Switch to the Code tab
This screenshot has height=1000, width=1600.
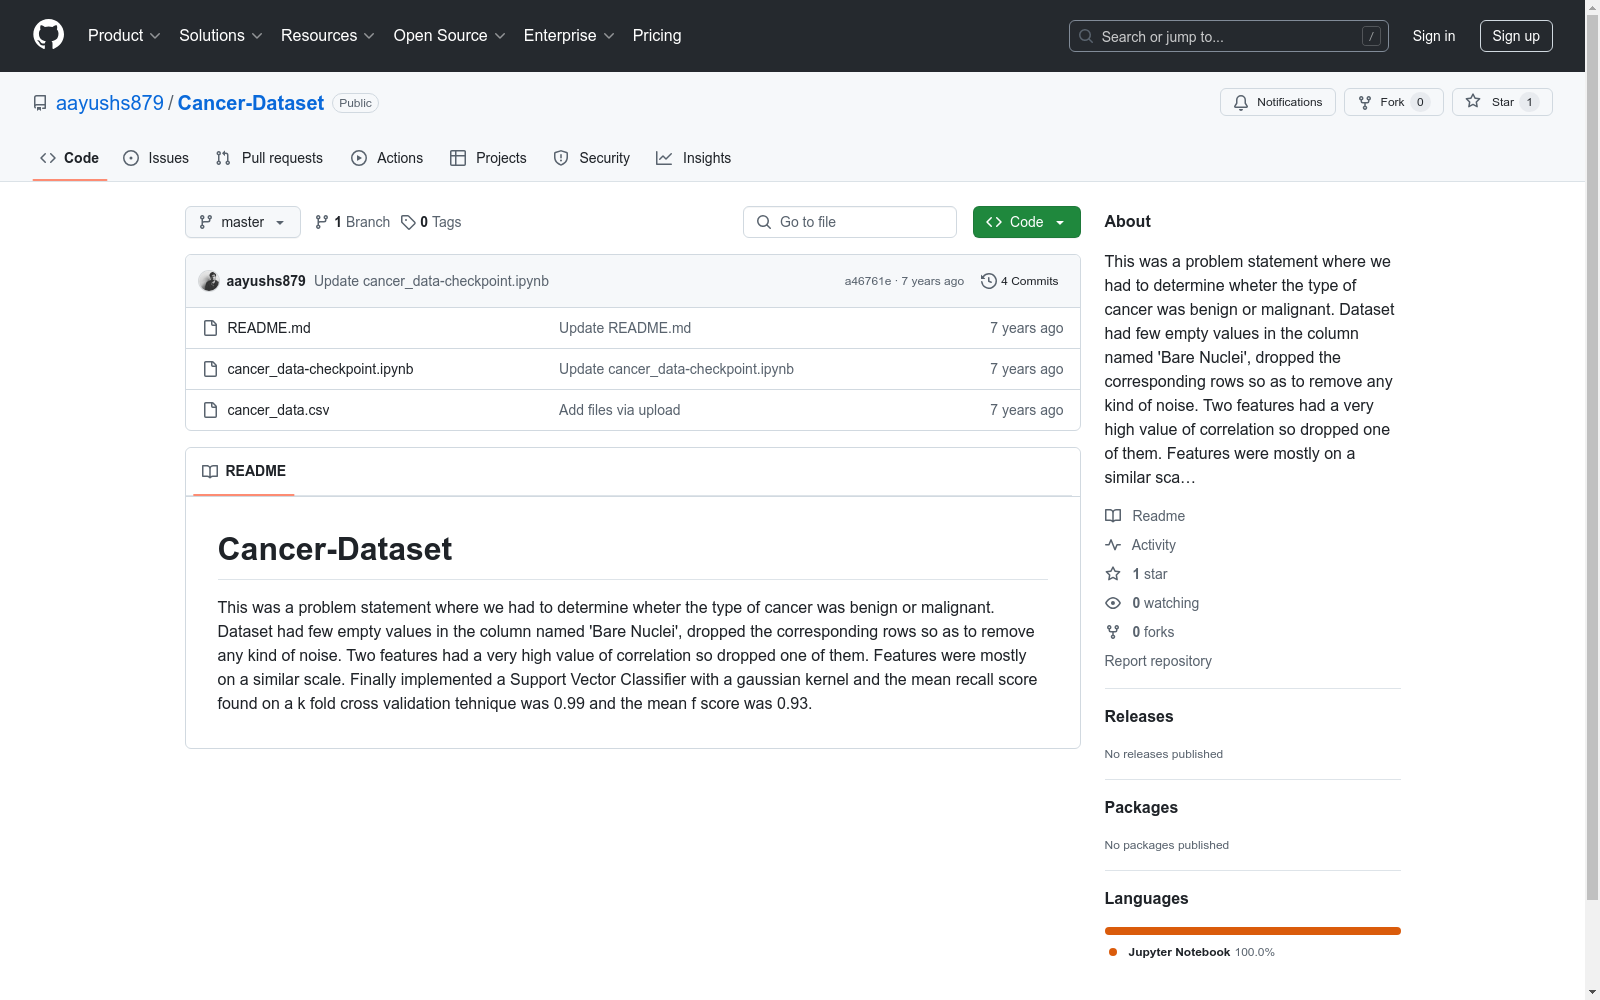[69, 158]
